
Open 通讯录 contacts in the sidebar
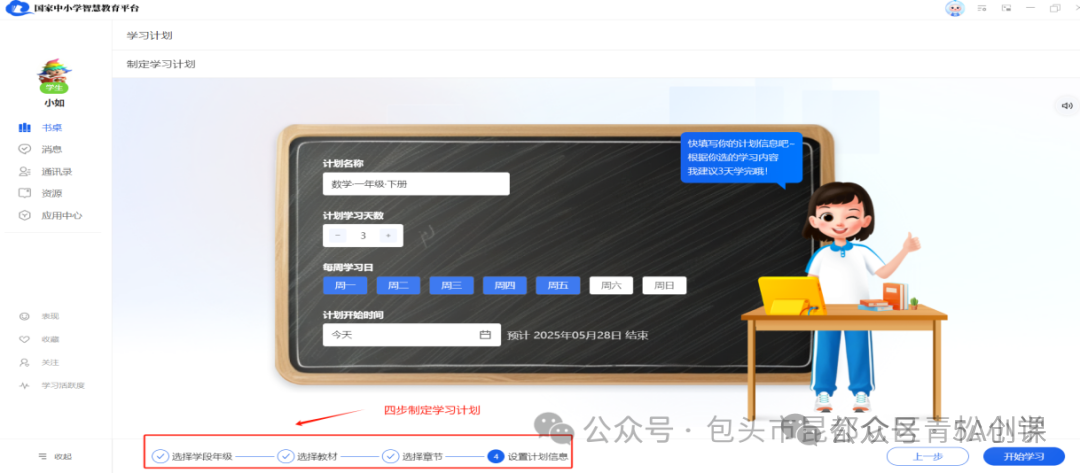tap(56, 171)
